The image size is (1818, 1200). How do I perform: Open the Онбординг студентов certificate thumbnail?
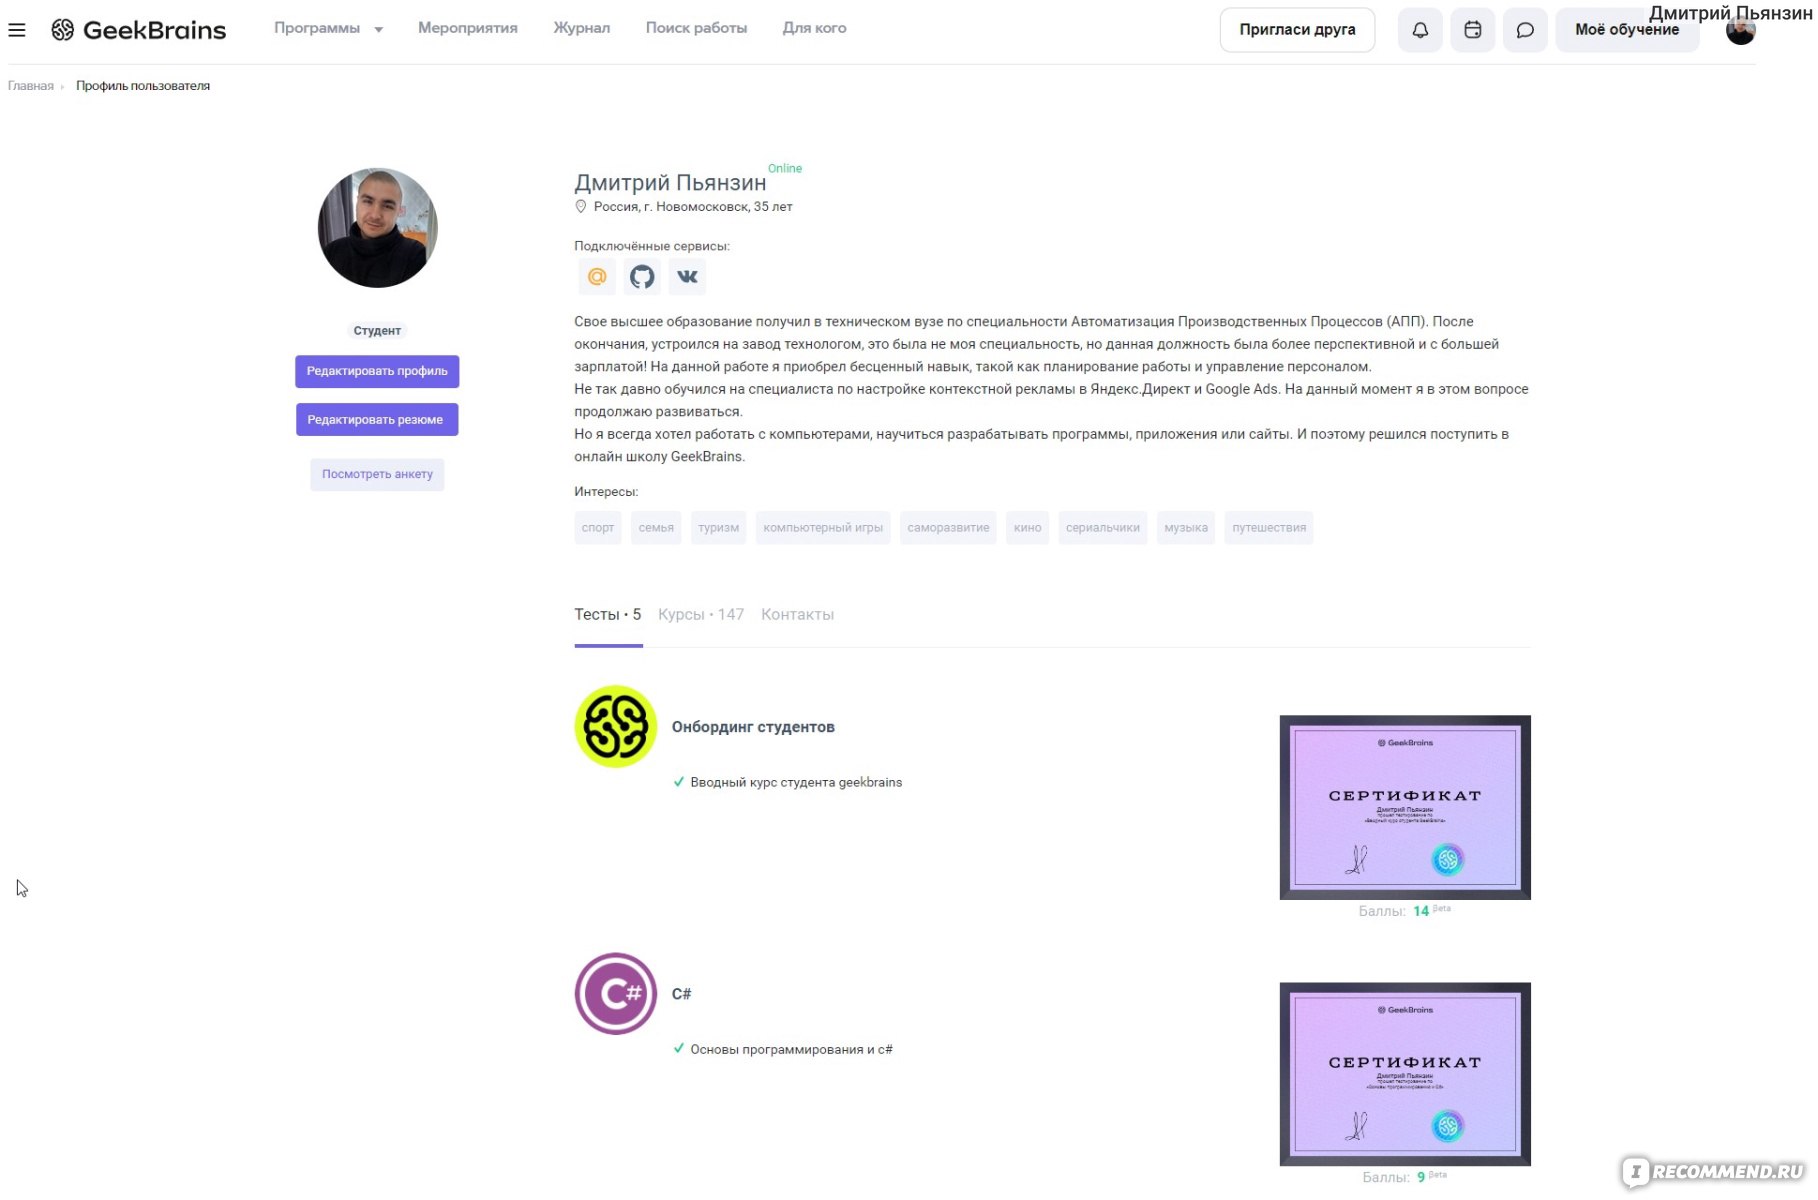point(1405,807)
